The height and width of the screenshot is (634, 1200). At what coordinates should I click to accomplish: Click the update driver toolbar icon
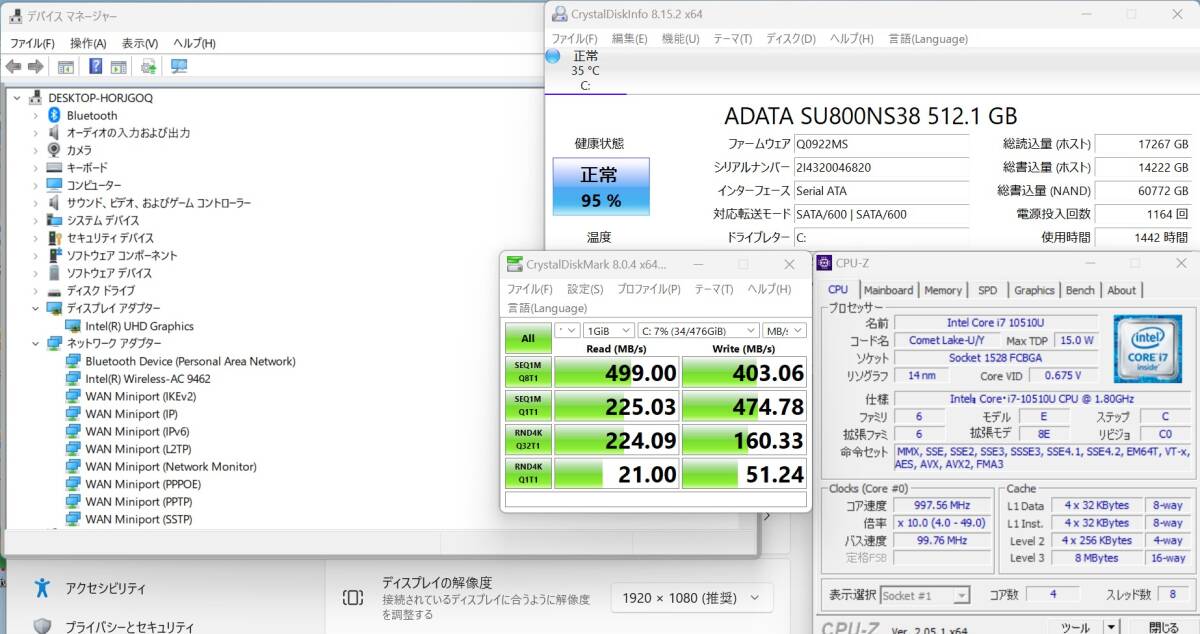point(148,67)
